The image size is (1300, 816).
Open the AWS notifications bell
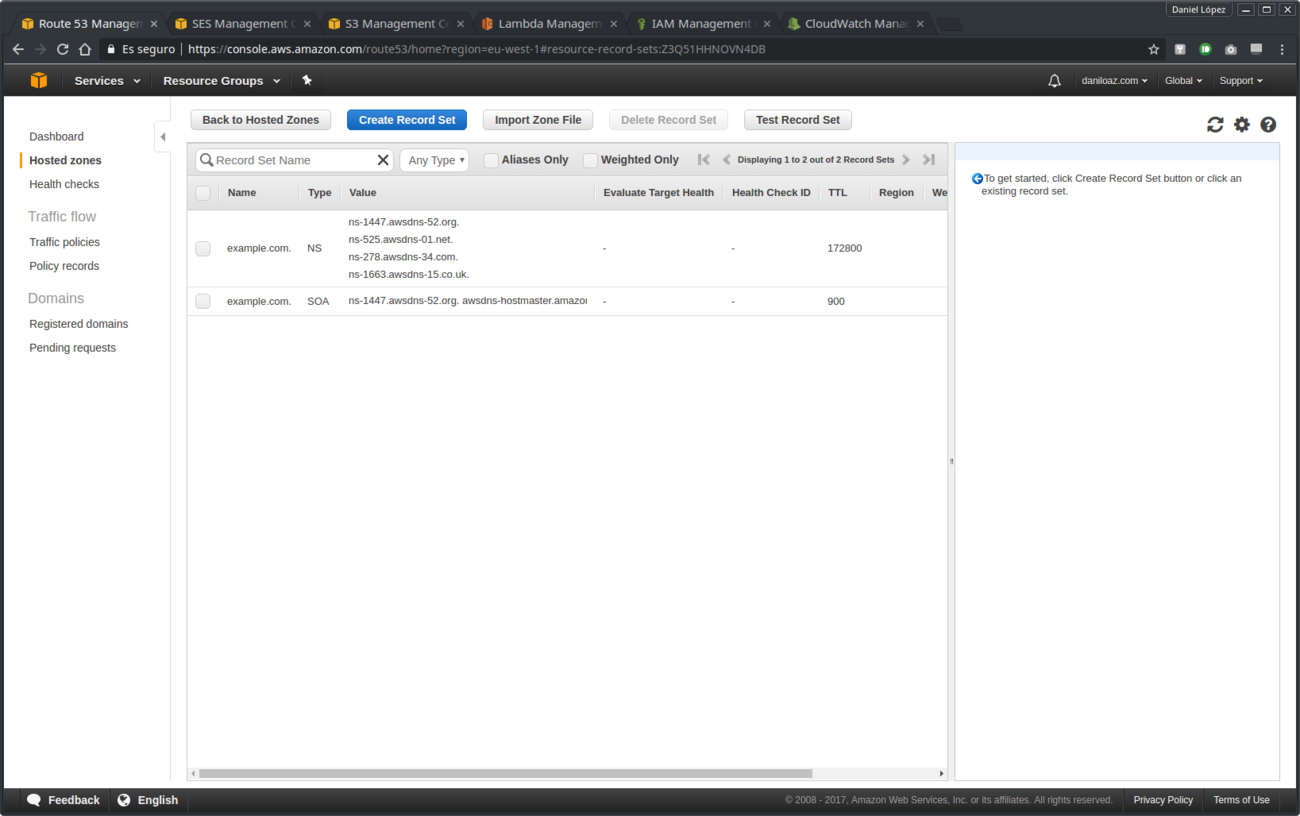click(x=1054, y=80)
